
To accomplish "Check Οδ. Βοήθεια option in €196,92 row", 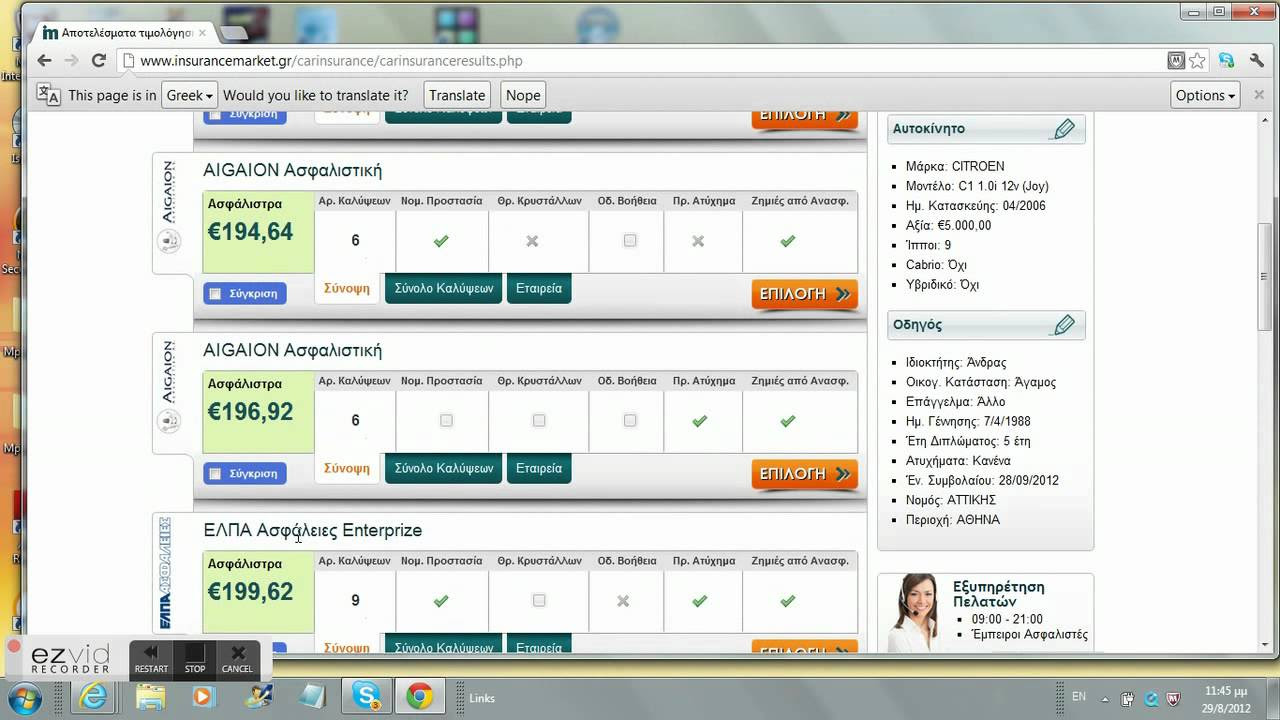I will [x=630, y=420].
